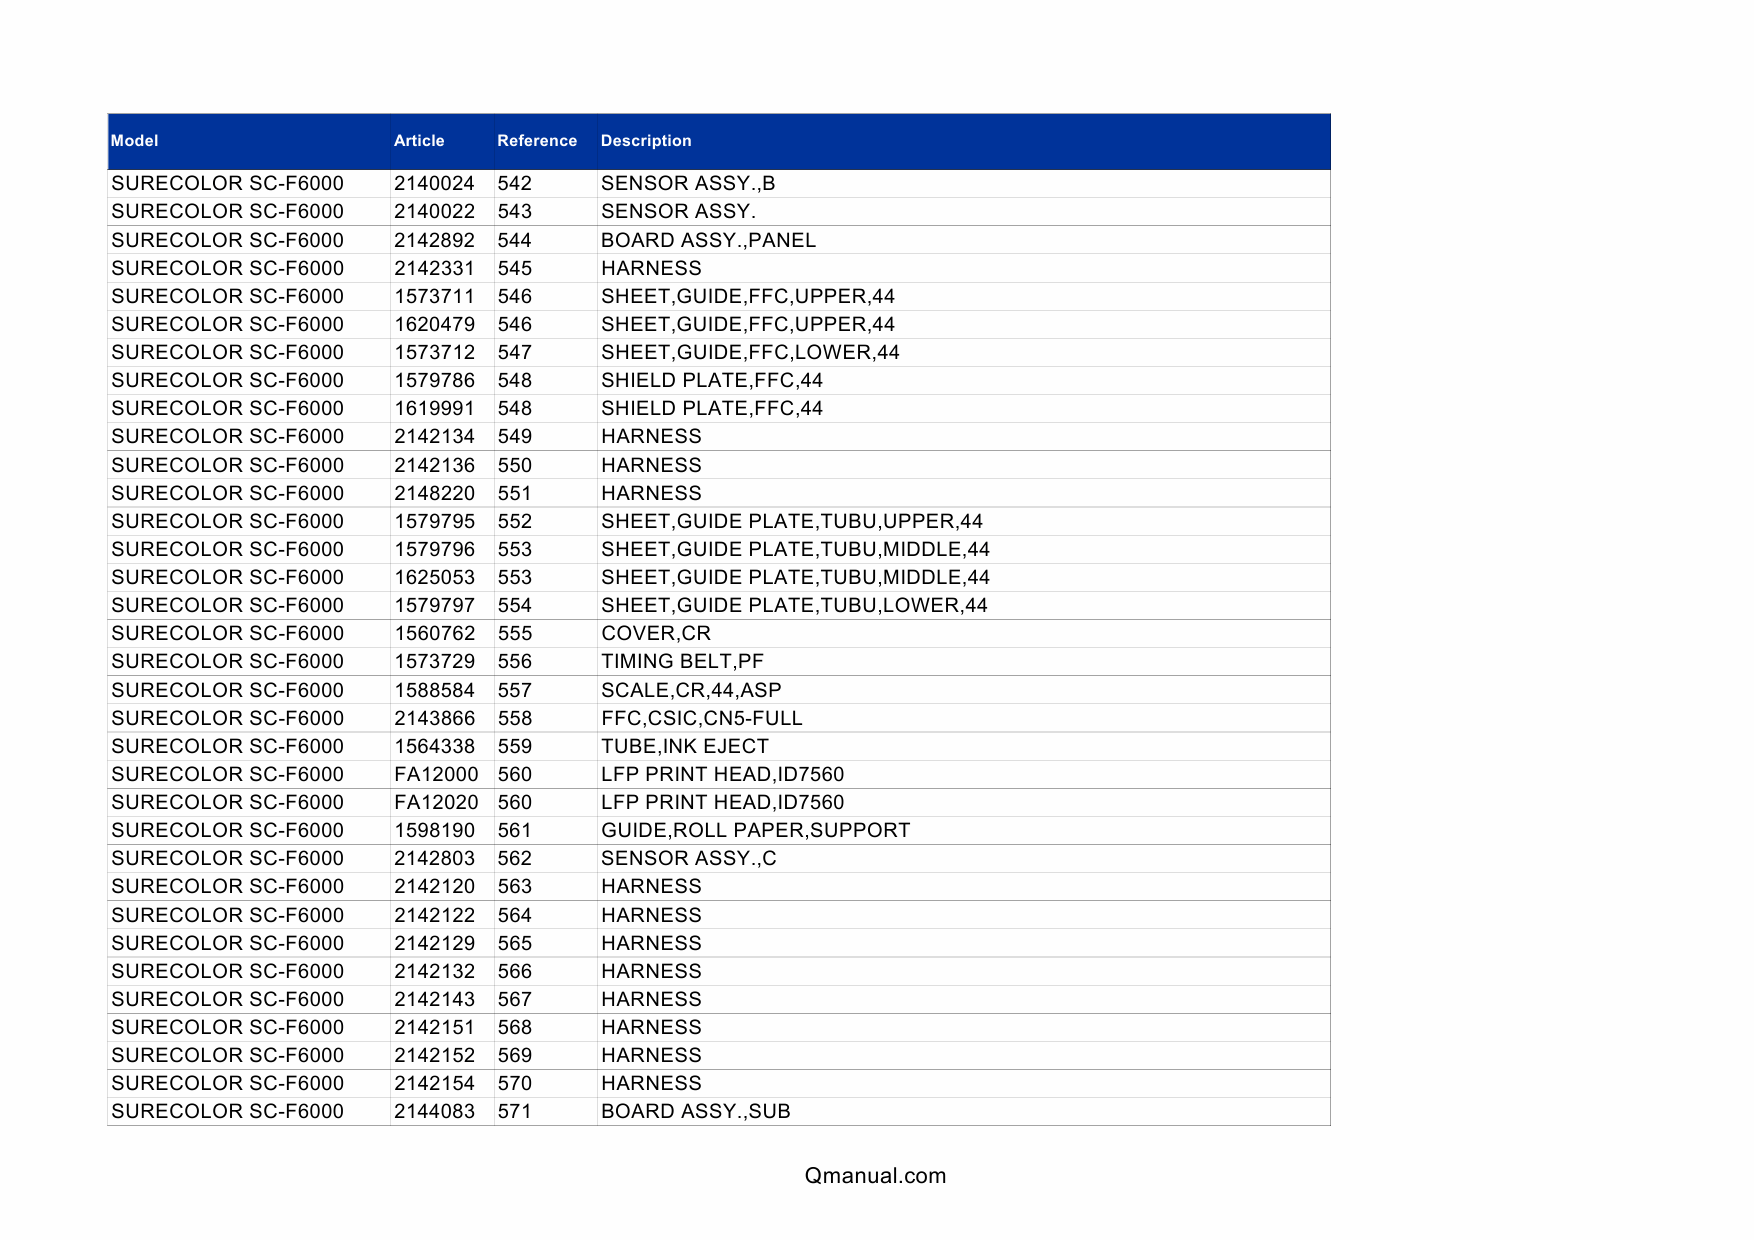Click description COVER,CR

[x=656, y=633]
